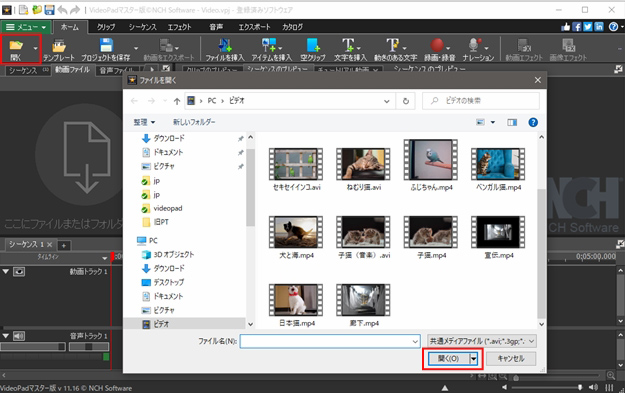The width and height of the screenshot is (625, 393).
Task: Switch to the クリップ tab
Action: tap(106, 27)
